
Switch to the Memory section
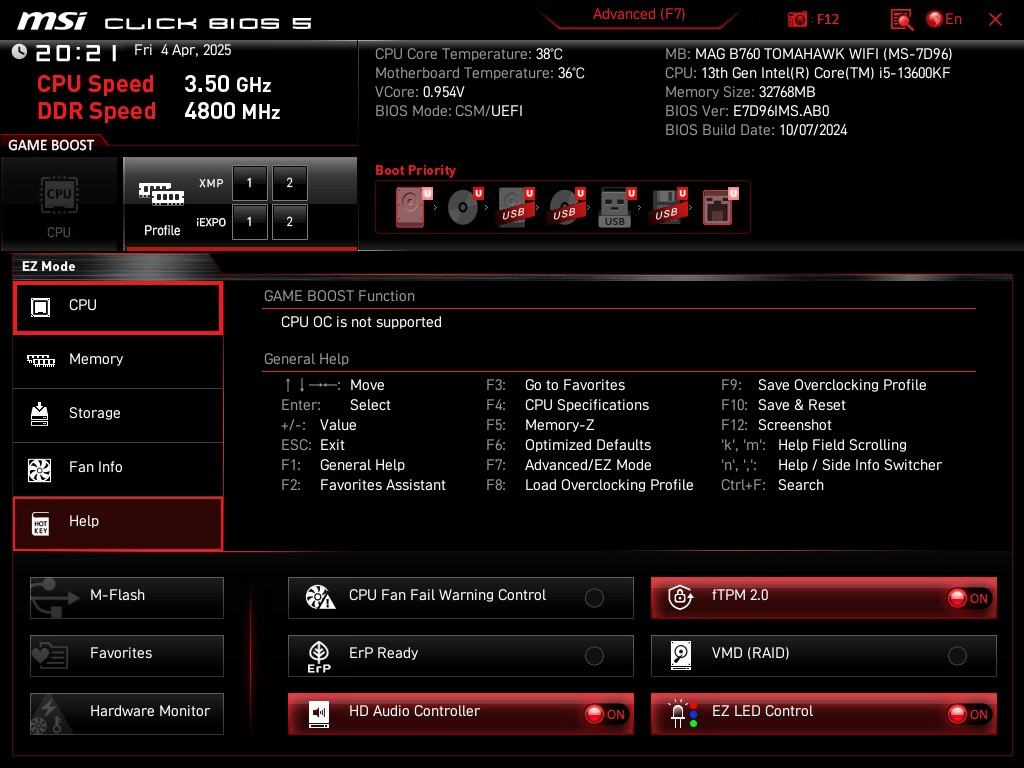click(118, 359)
